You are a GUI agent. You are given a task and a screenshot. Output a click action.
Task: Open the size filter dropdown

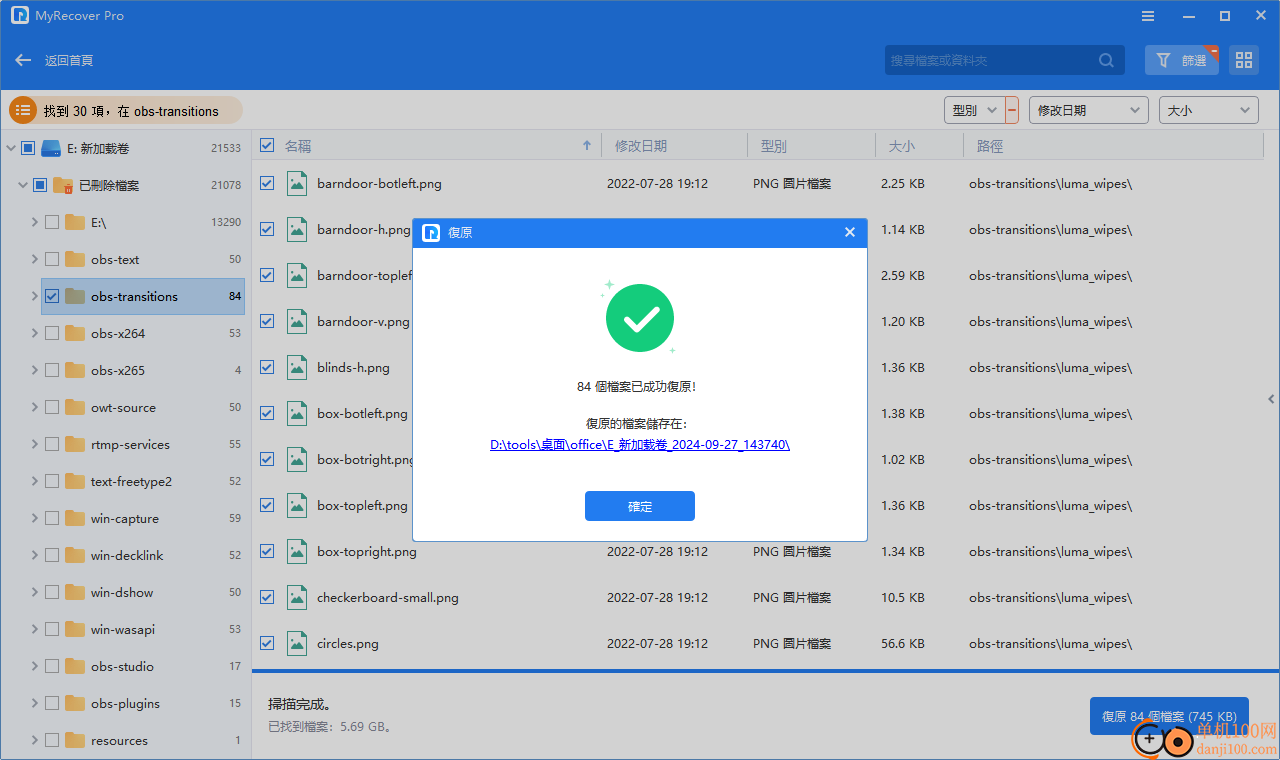pyautogui.click(x=1208, y=110)
